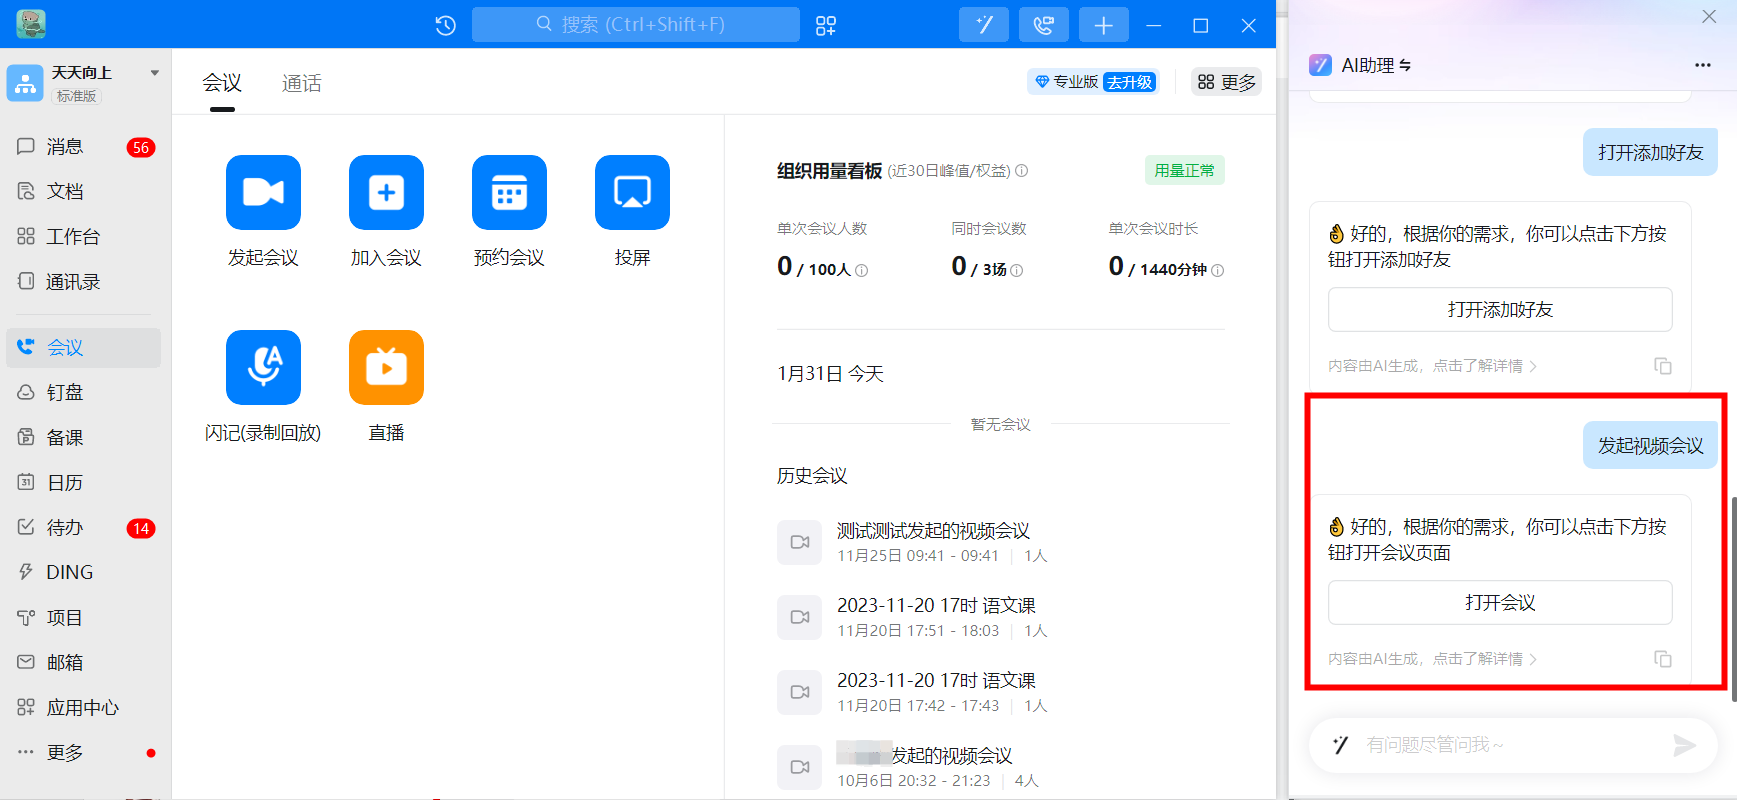Click the search box in title bar
The height and width of the screenshot is (800, 1737).
(x=636, y=24)
